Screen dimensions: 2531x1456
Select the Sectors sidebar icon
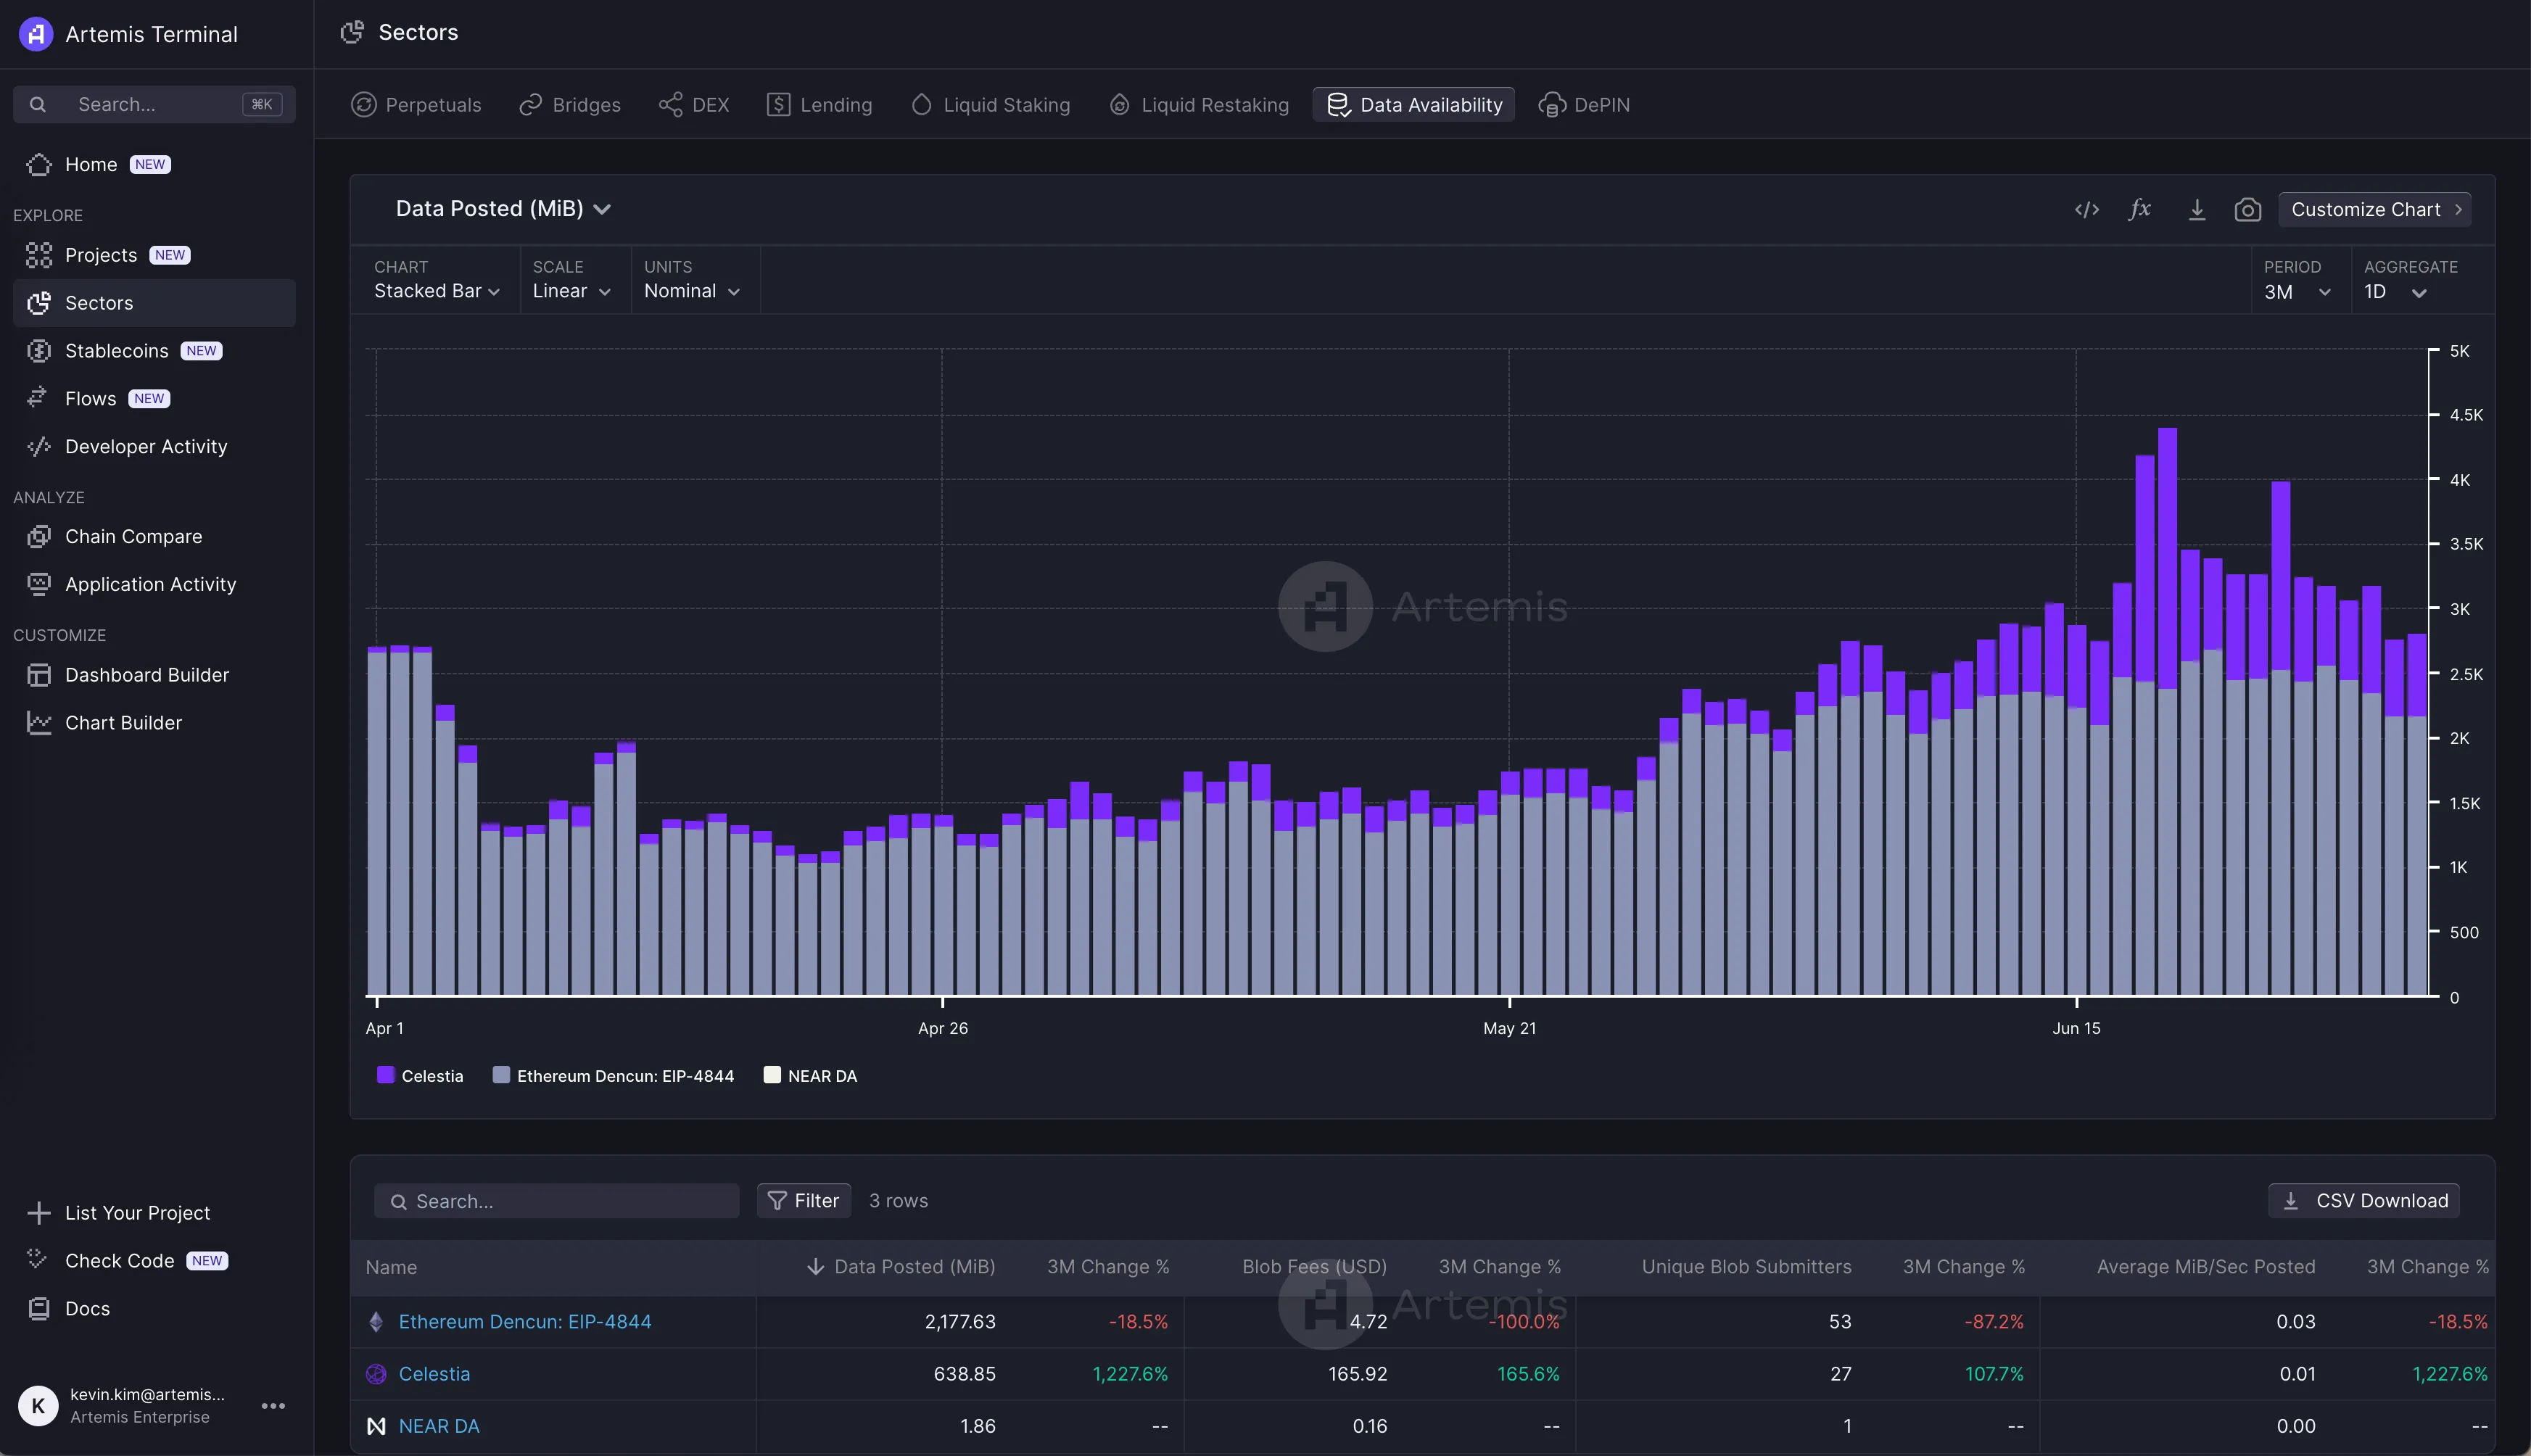pos(39,303)
